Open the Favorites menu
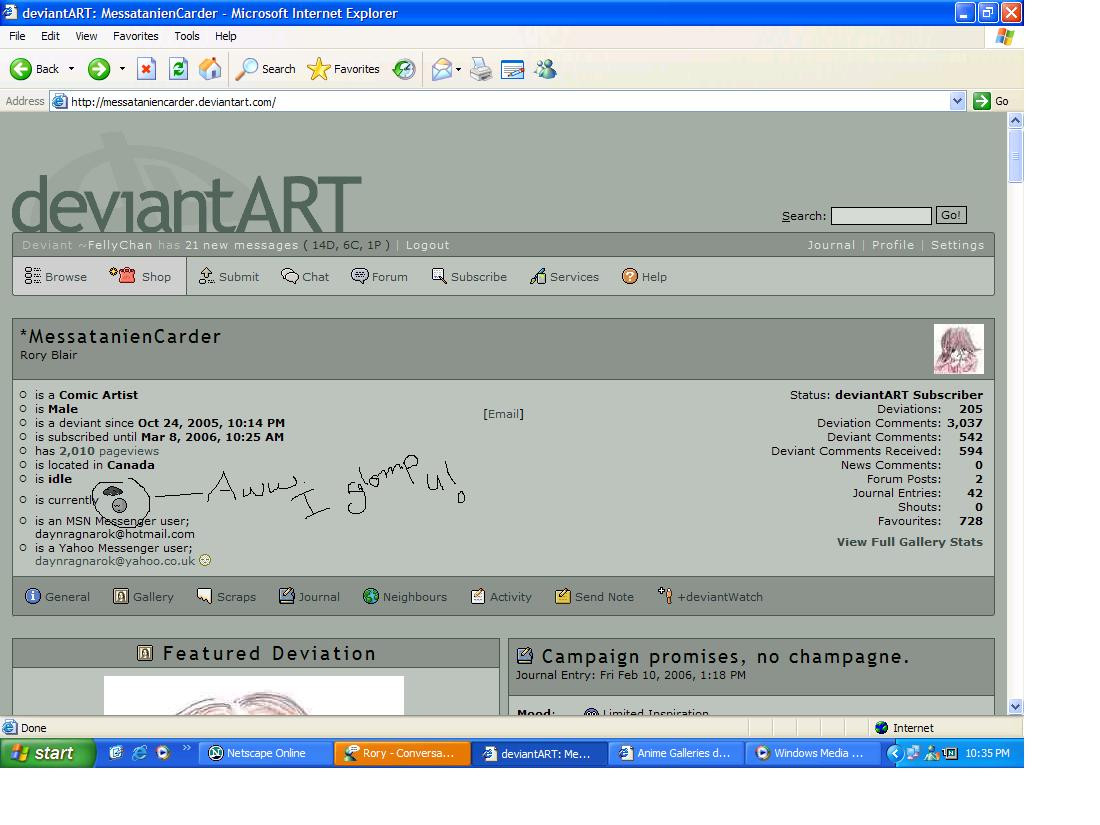The width and height of the screenshot is (1100, 825). (135, 36)
